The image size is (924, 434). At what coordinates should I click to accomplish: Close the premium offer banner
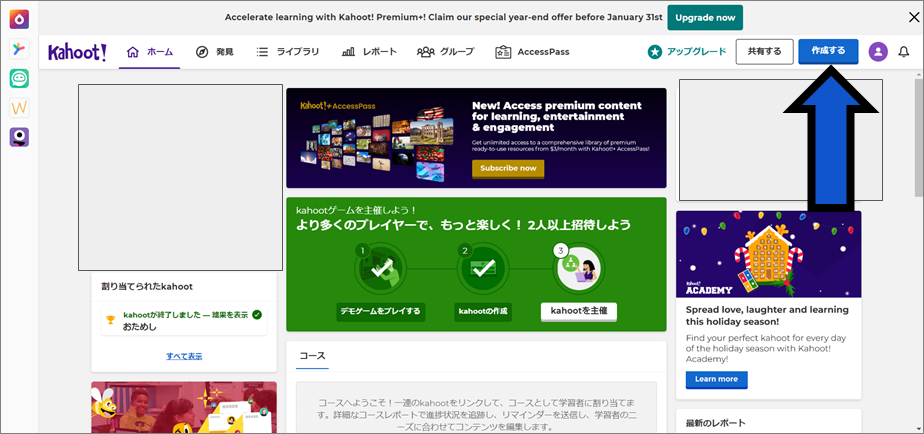(913, 18)
